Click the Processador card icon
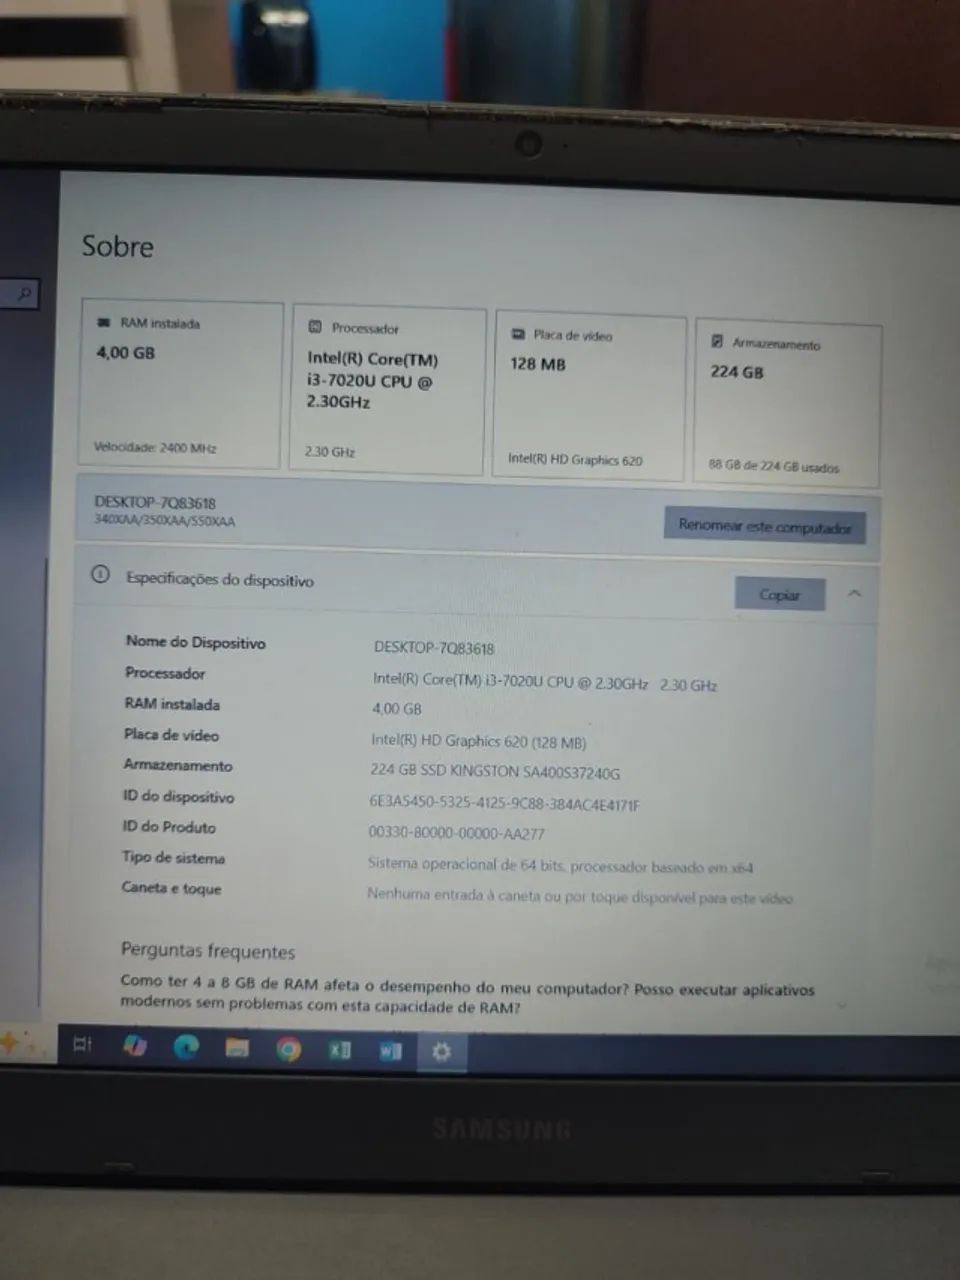This screenshot has width=960, height=1280. tap(315, 327)
